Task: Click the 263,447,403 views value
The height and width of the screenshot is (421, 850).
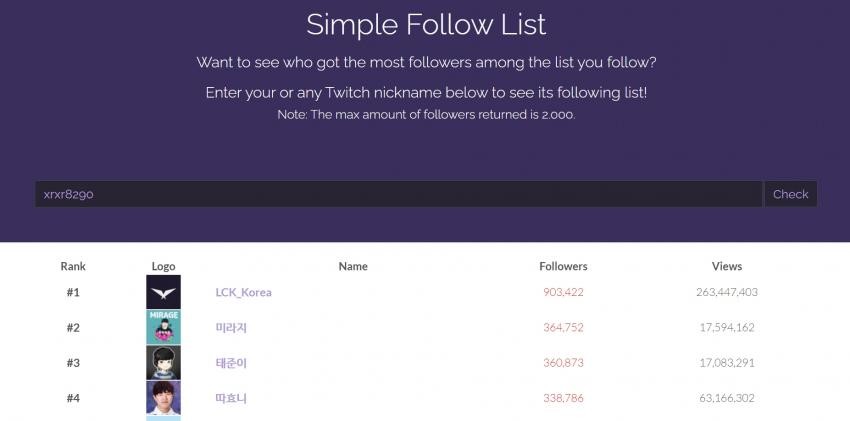Action: click(x=727, y=292)
